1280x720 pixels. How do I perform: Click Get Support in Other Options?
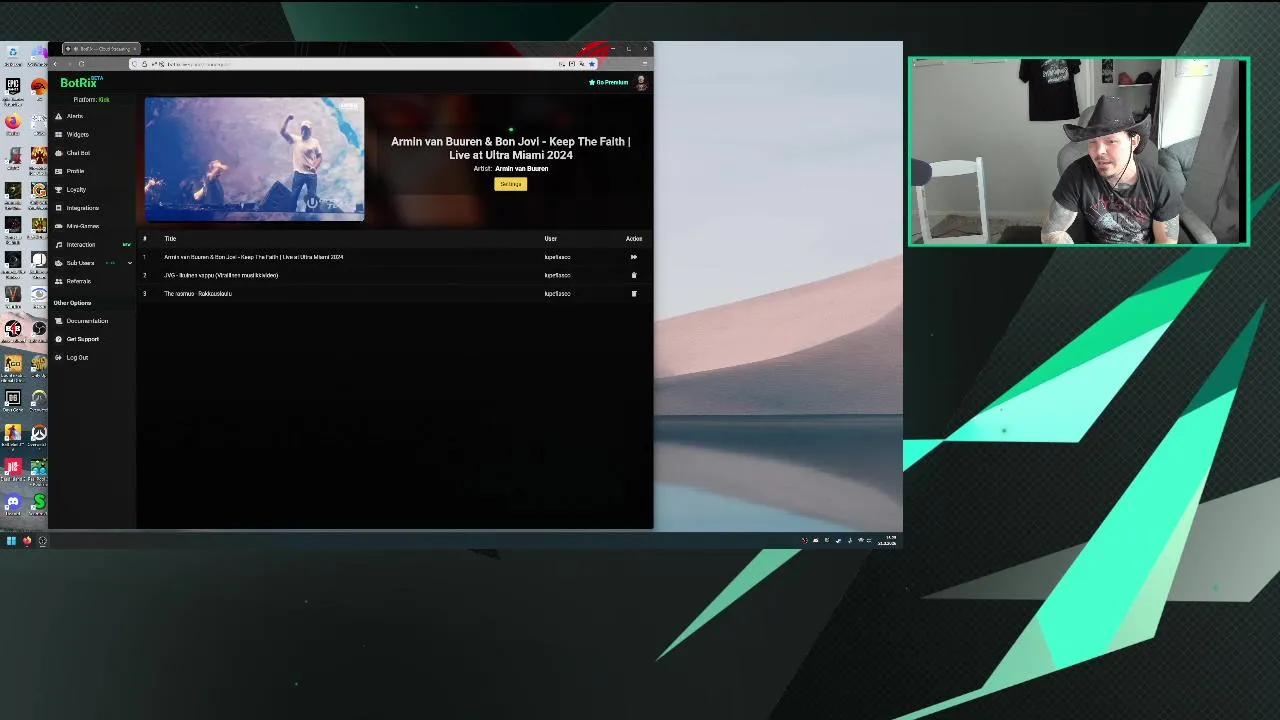point(83,339)
